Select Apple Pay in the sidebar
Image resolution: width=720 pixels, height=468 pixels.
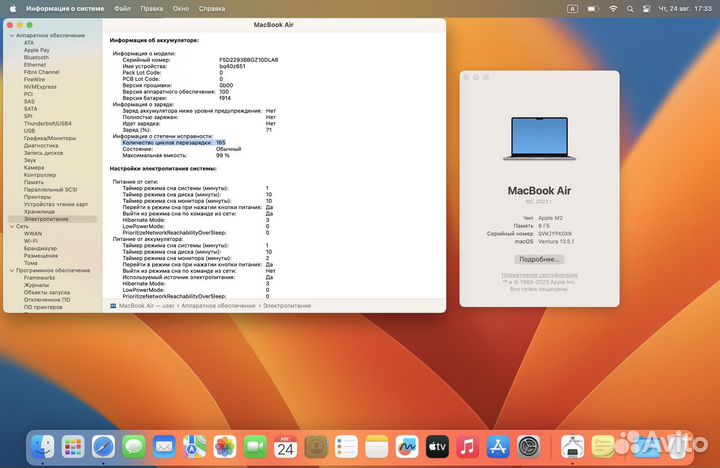tap(37, 50)
